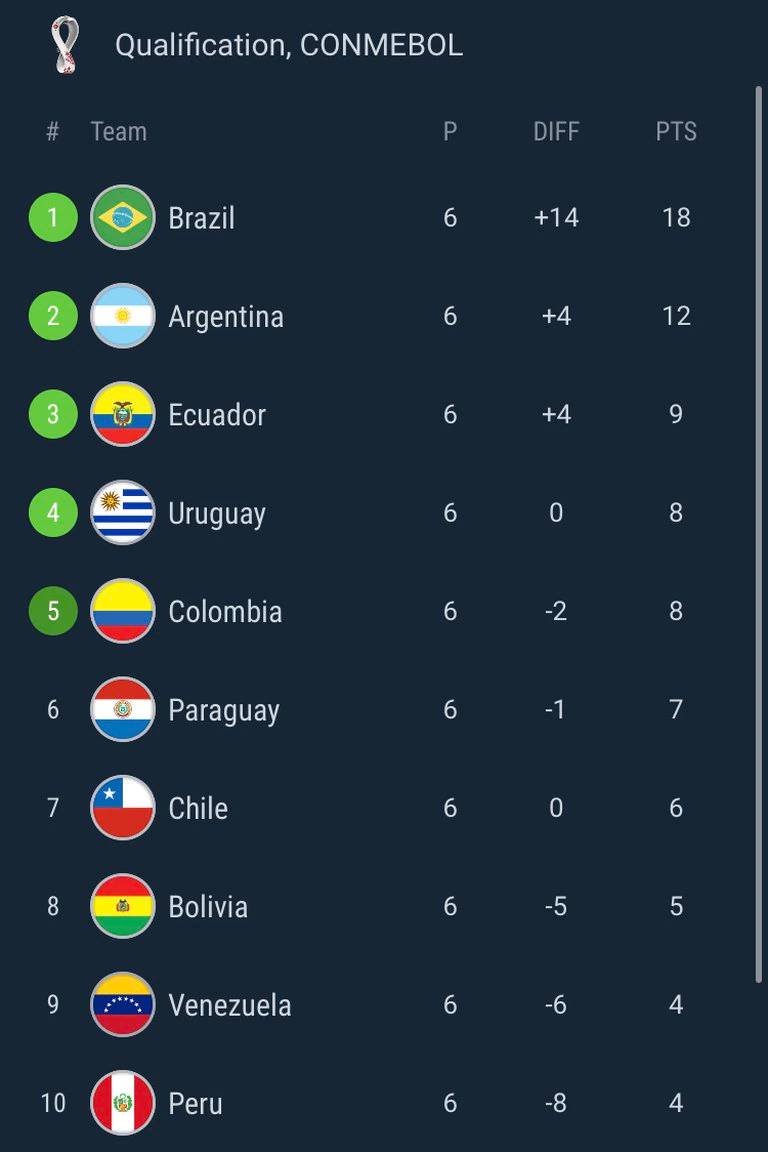Select the Venezuela team name
Viewport: 768px width, 1152px height.
click(229, 1006)
